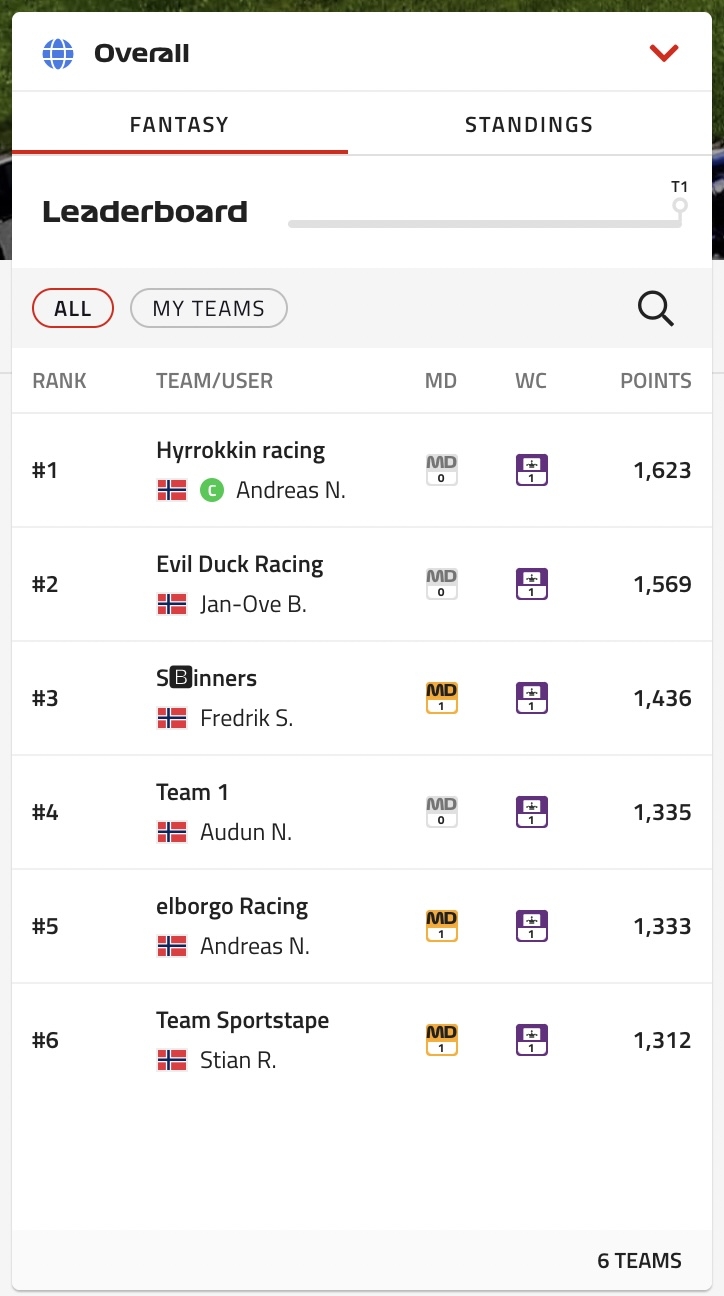
Task: Switch to the STANDINGS tab
Action: coord(529,125)
